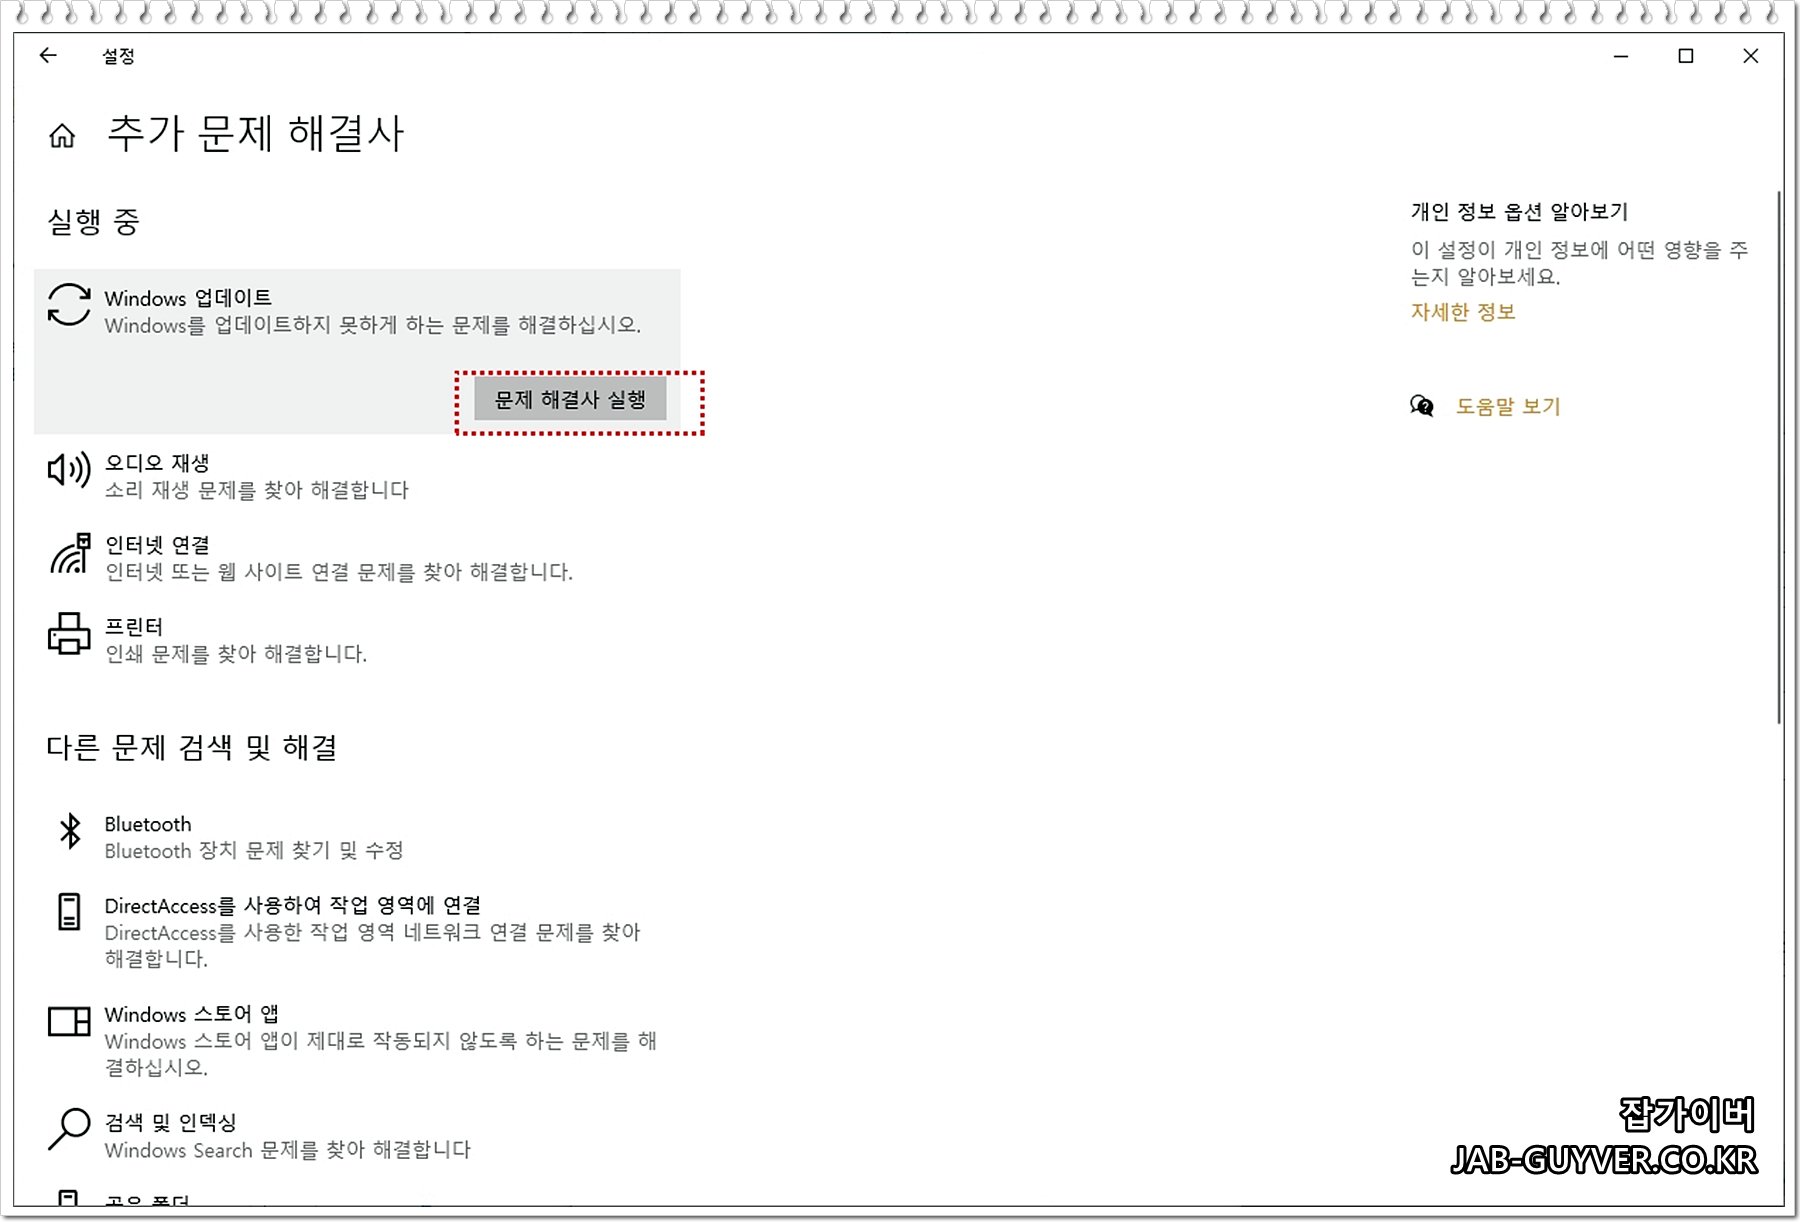This screenshot has height=1222, width=1800.
Task: Click the Bluetooth icon
Action: click(70, 831)
